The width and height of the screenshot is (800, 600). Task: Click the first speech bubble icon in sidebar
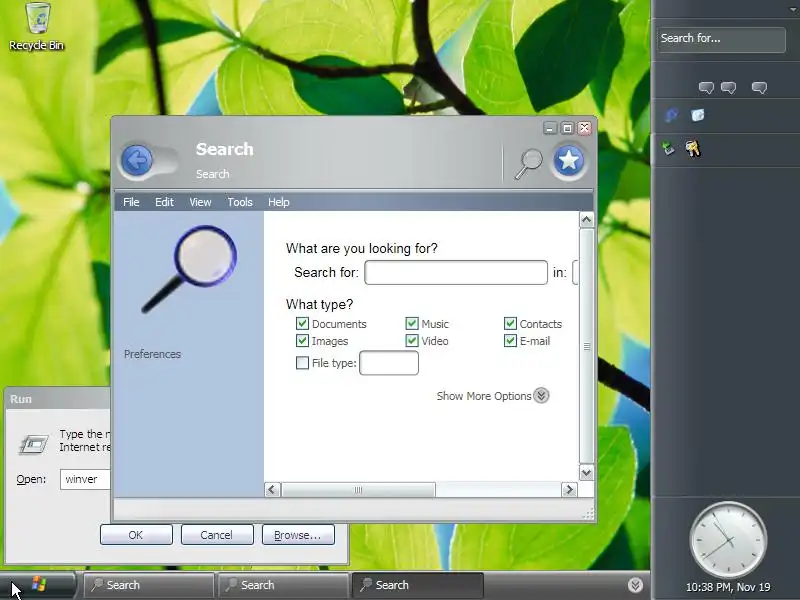(706, 88)
